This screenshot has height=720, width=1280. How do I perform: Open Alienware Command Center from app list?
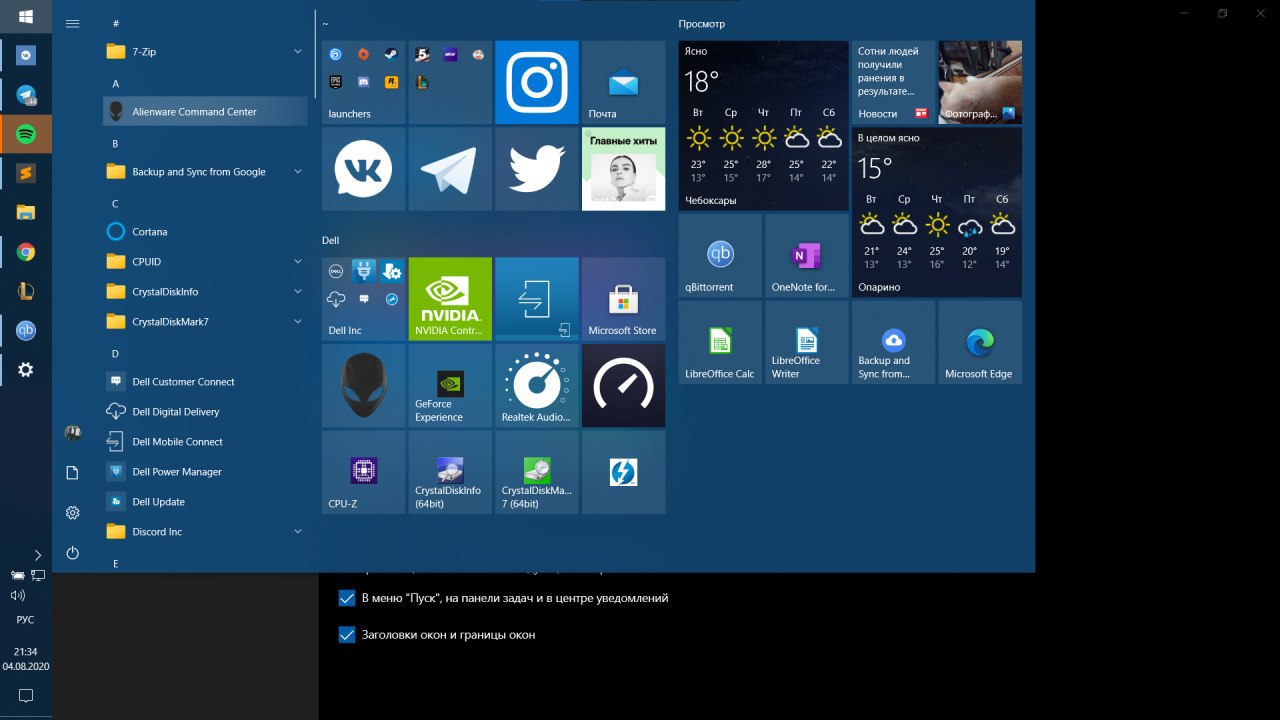pyautogui.click(x=205, y=111)
